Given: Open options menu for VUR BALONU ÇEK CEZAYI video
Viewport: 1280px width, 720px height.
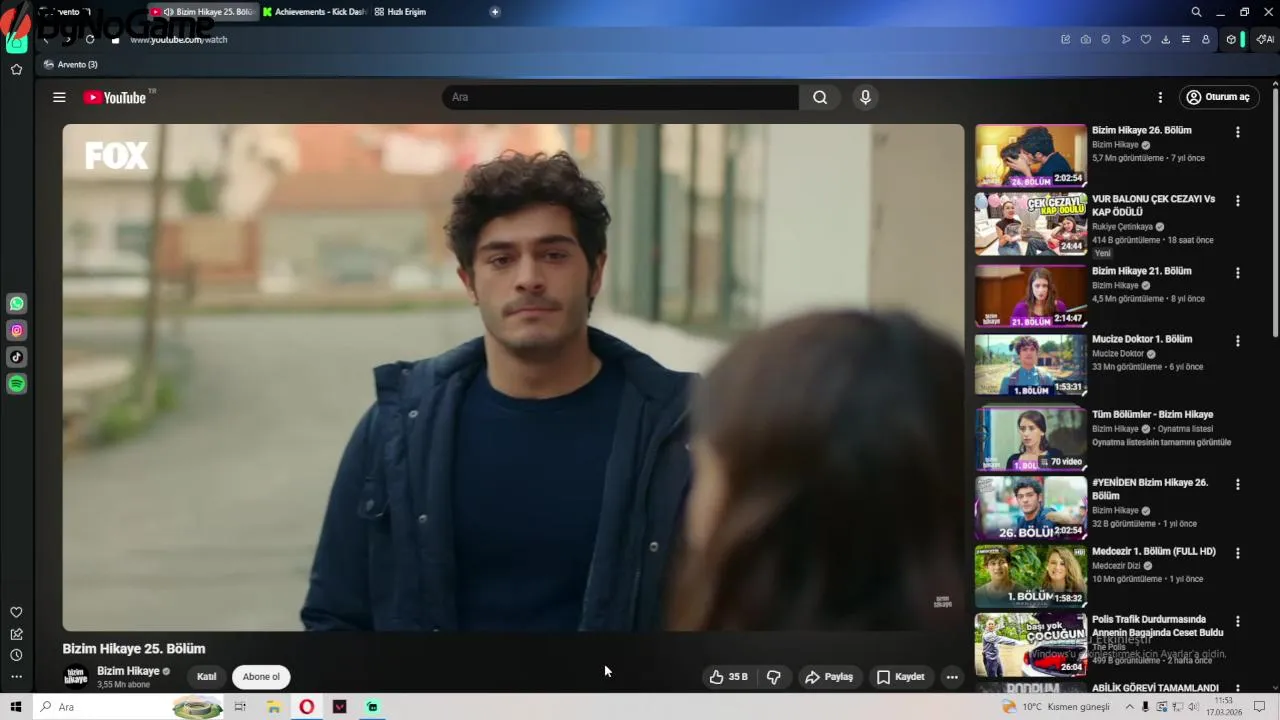Looking at the screenshot, I should click(1237, 201).
